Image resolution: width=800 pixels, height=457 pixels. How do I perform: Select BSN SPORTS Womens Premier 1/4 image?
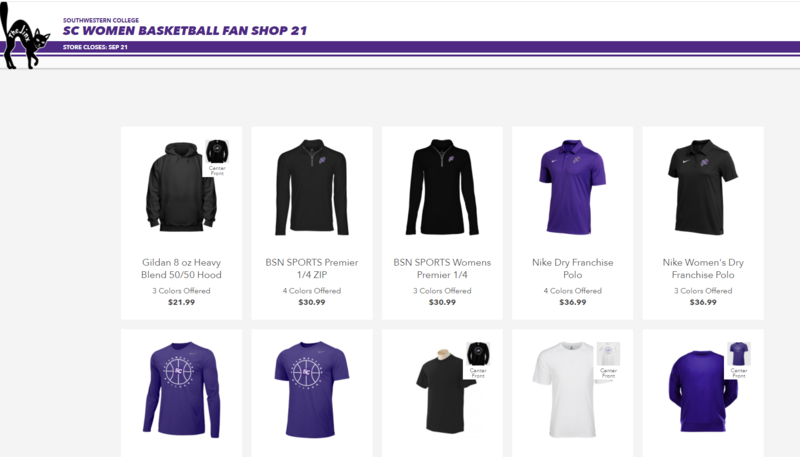pyautogui.click(x=442, y=187)
